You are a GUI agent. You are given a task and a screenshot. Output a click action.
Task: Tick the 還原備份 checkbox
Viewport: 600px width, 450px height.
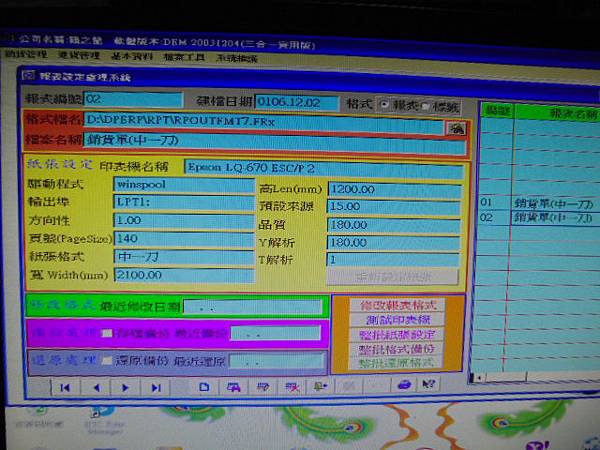coord(108,360)
